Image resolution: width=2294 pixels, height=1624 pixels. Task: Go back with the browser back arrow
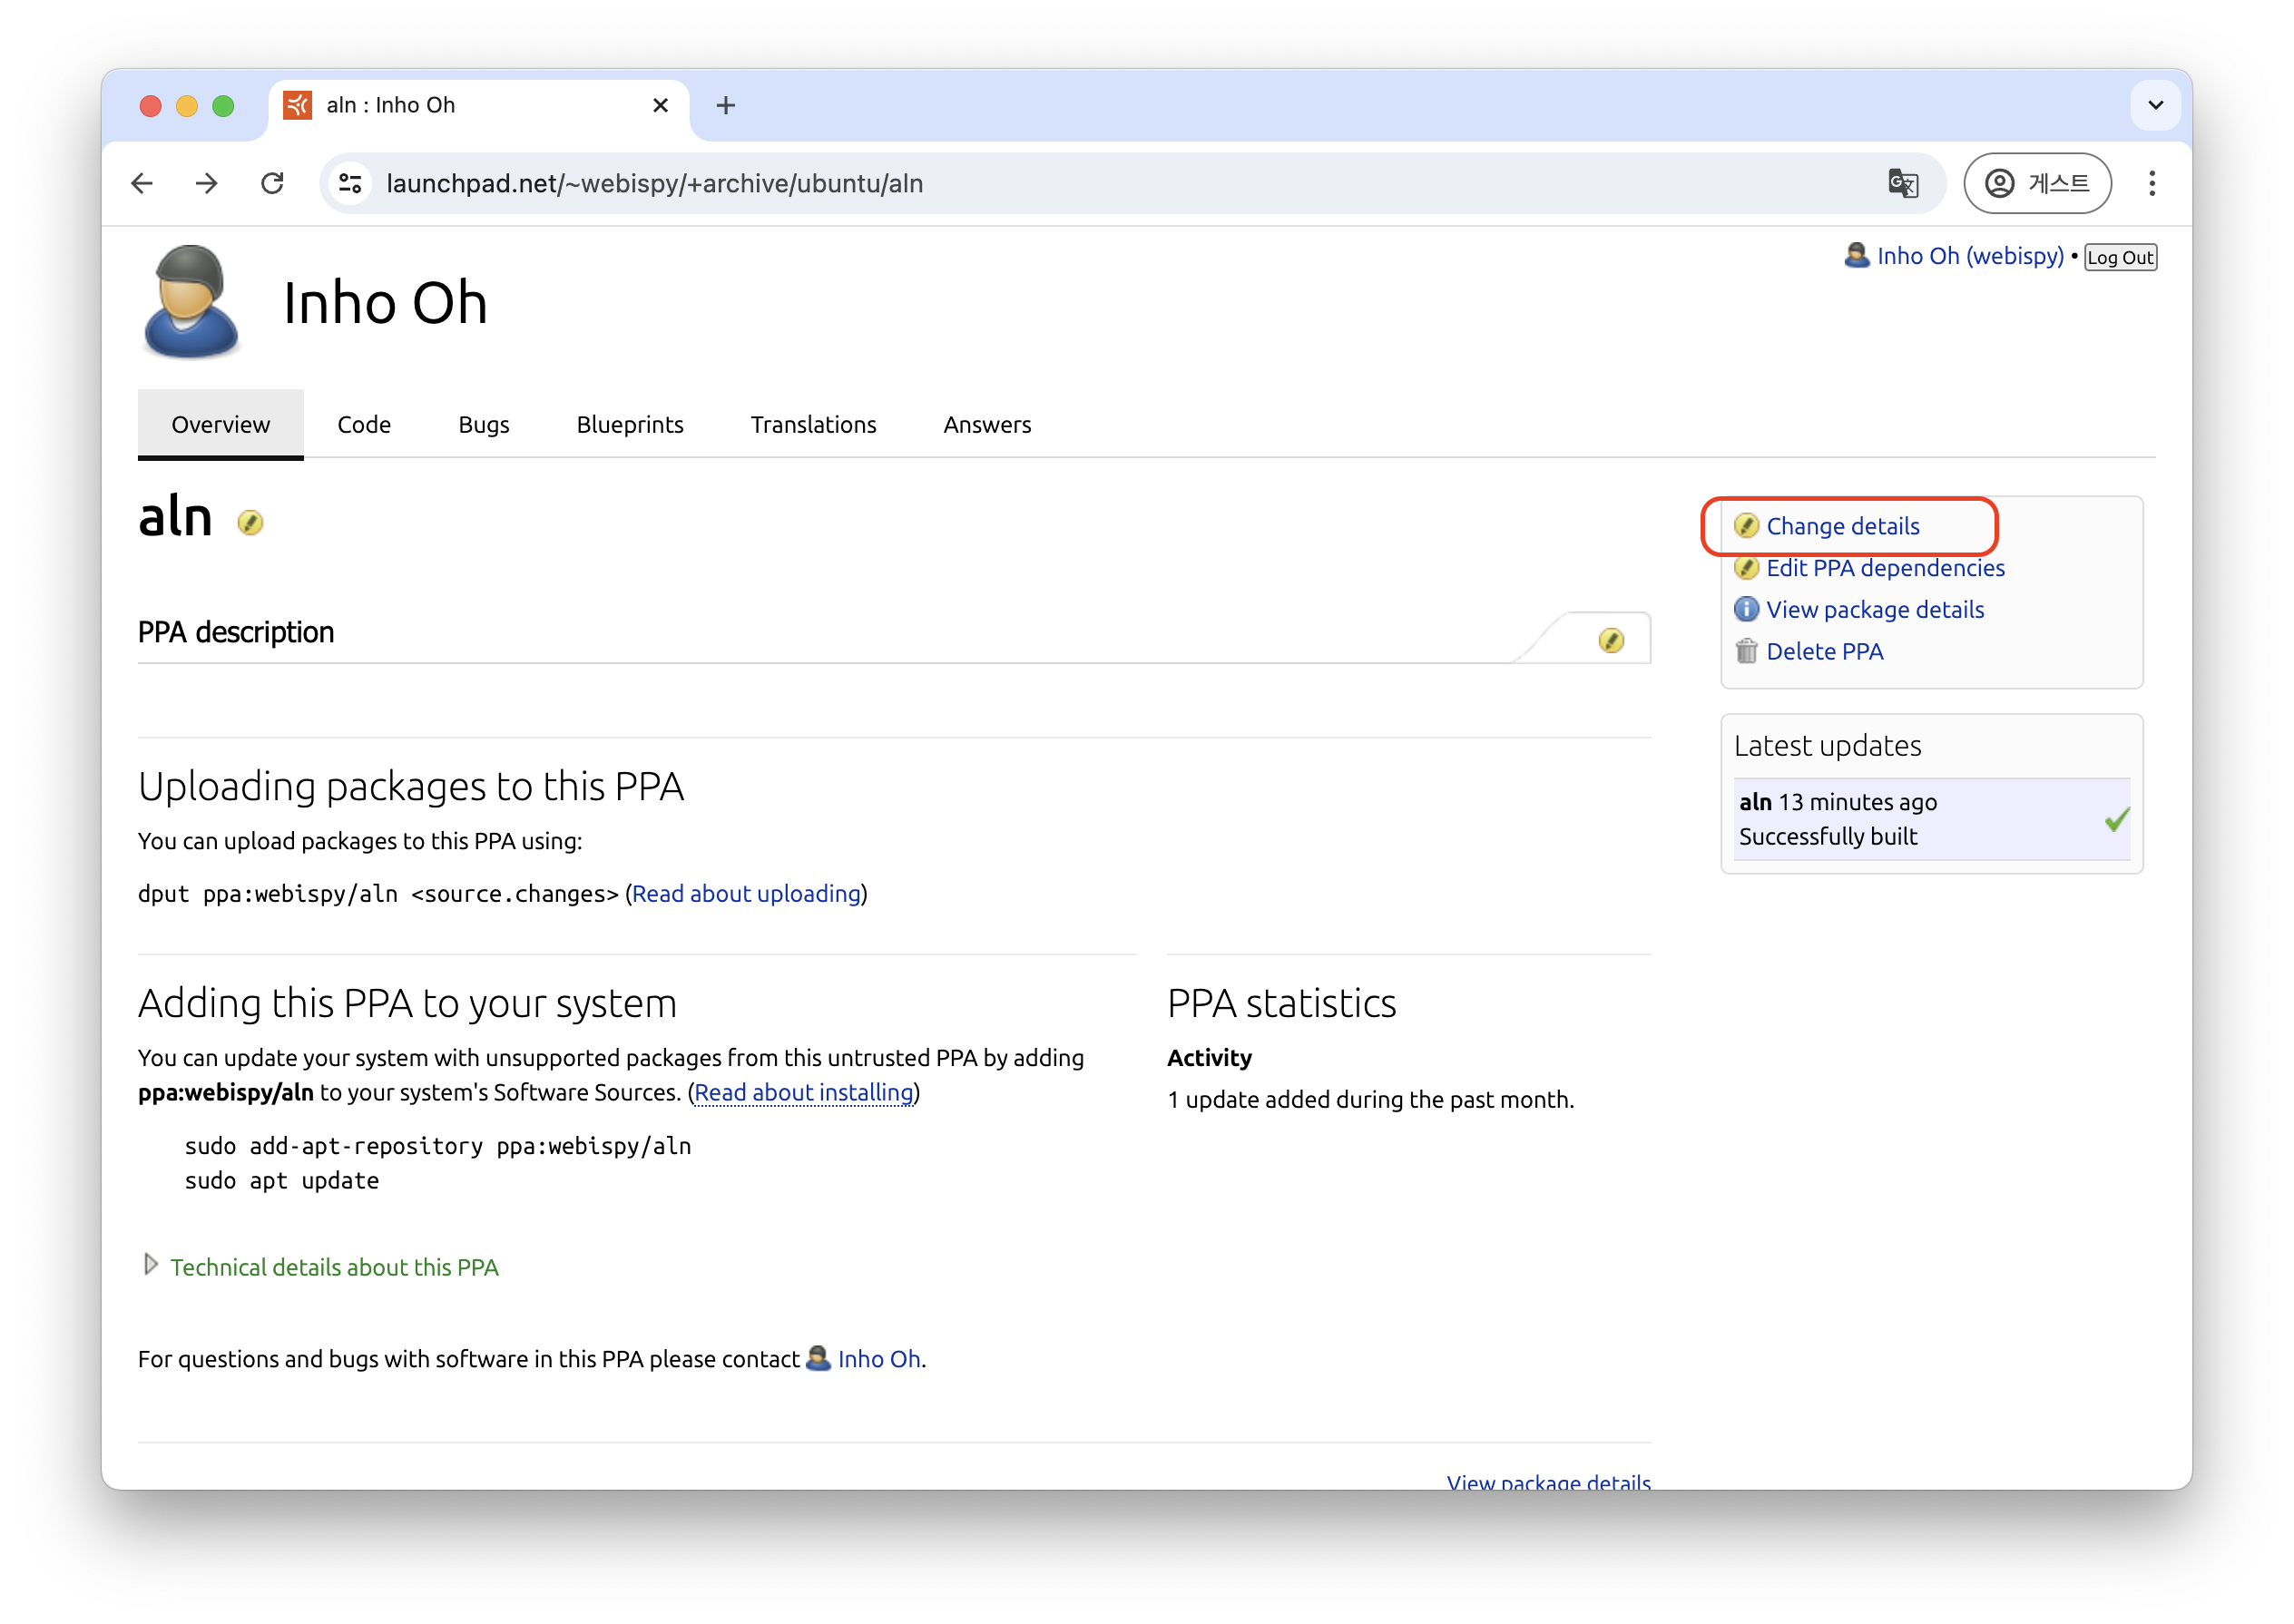point(142,183)
